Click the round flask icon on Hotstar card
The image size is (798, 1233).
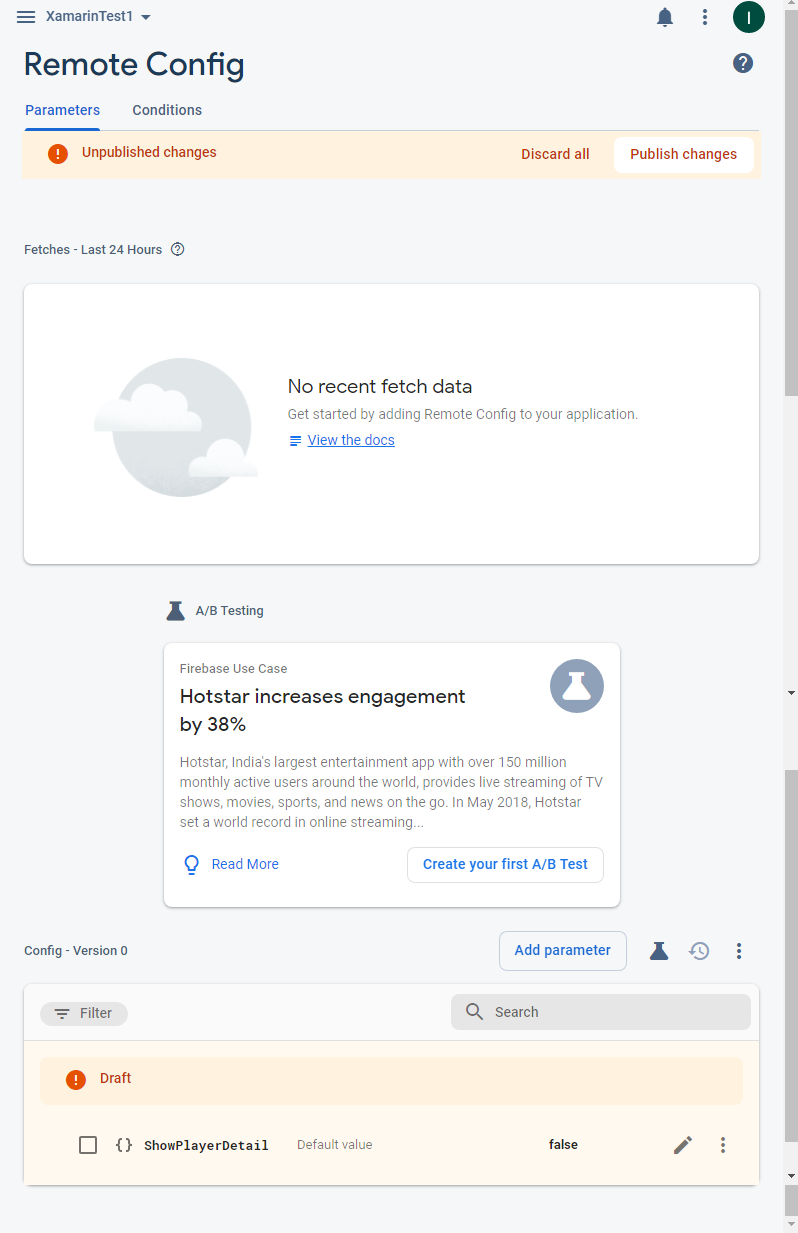[577, 686]
